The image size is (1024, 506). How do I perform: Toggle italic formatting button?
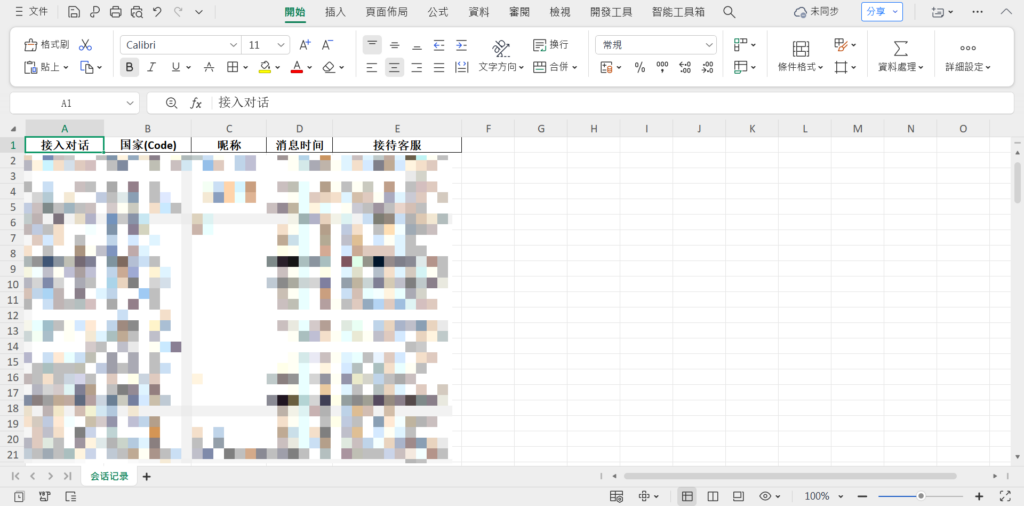pos(152,67)
